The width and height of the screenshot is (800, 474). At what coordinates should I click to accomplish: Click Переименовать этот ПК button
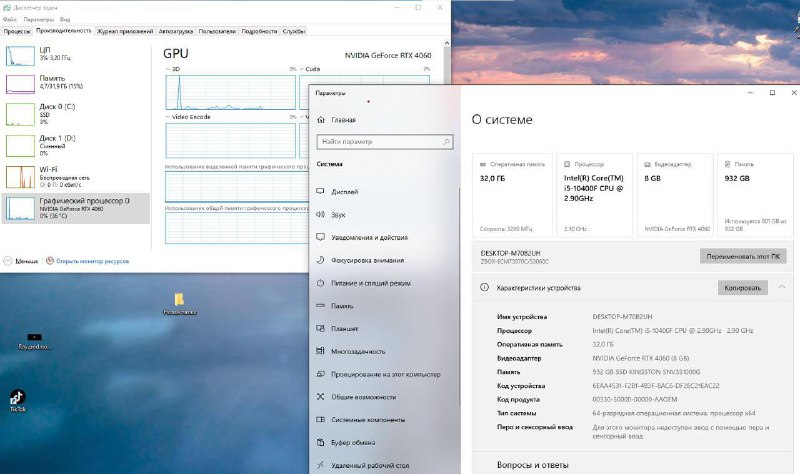[743, 257]
